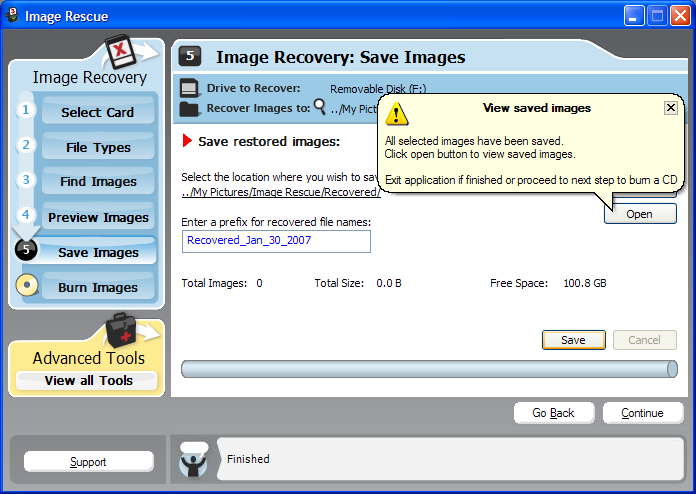Click the Advanced Tools first-aid kit icon

(121, 331)
